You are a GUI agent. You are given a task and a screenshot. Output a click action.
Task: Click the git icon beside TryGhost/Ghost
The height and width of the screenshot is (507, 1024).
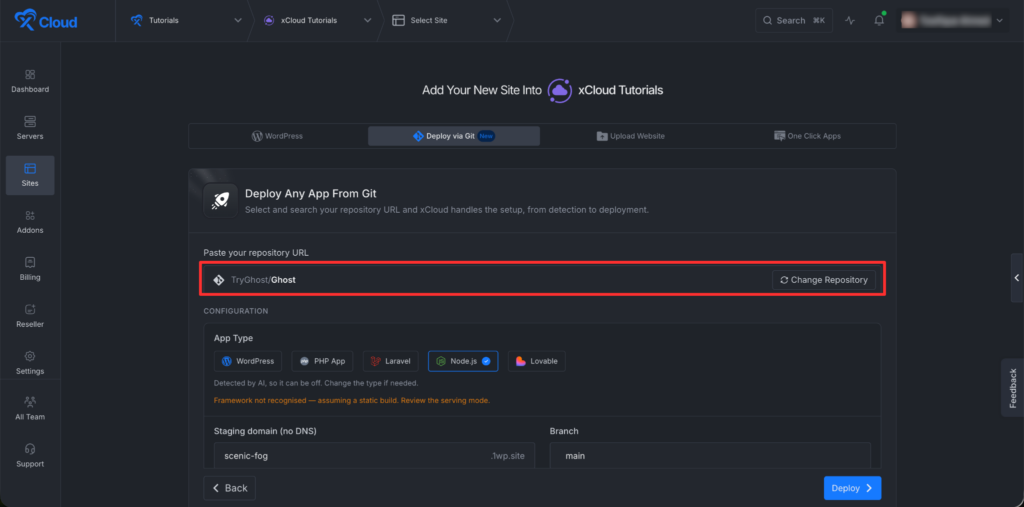219,280
